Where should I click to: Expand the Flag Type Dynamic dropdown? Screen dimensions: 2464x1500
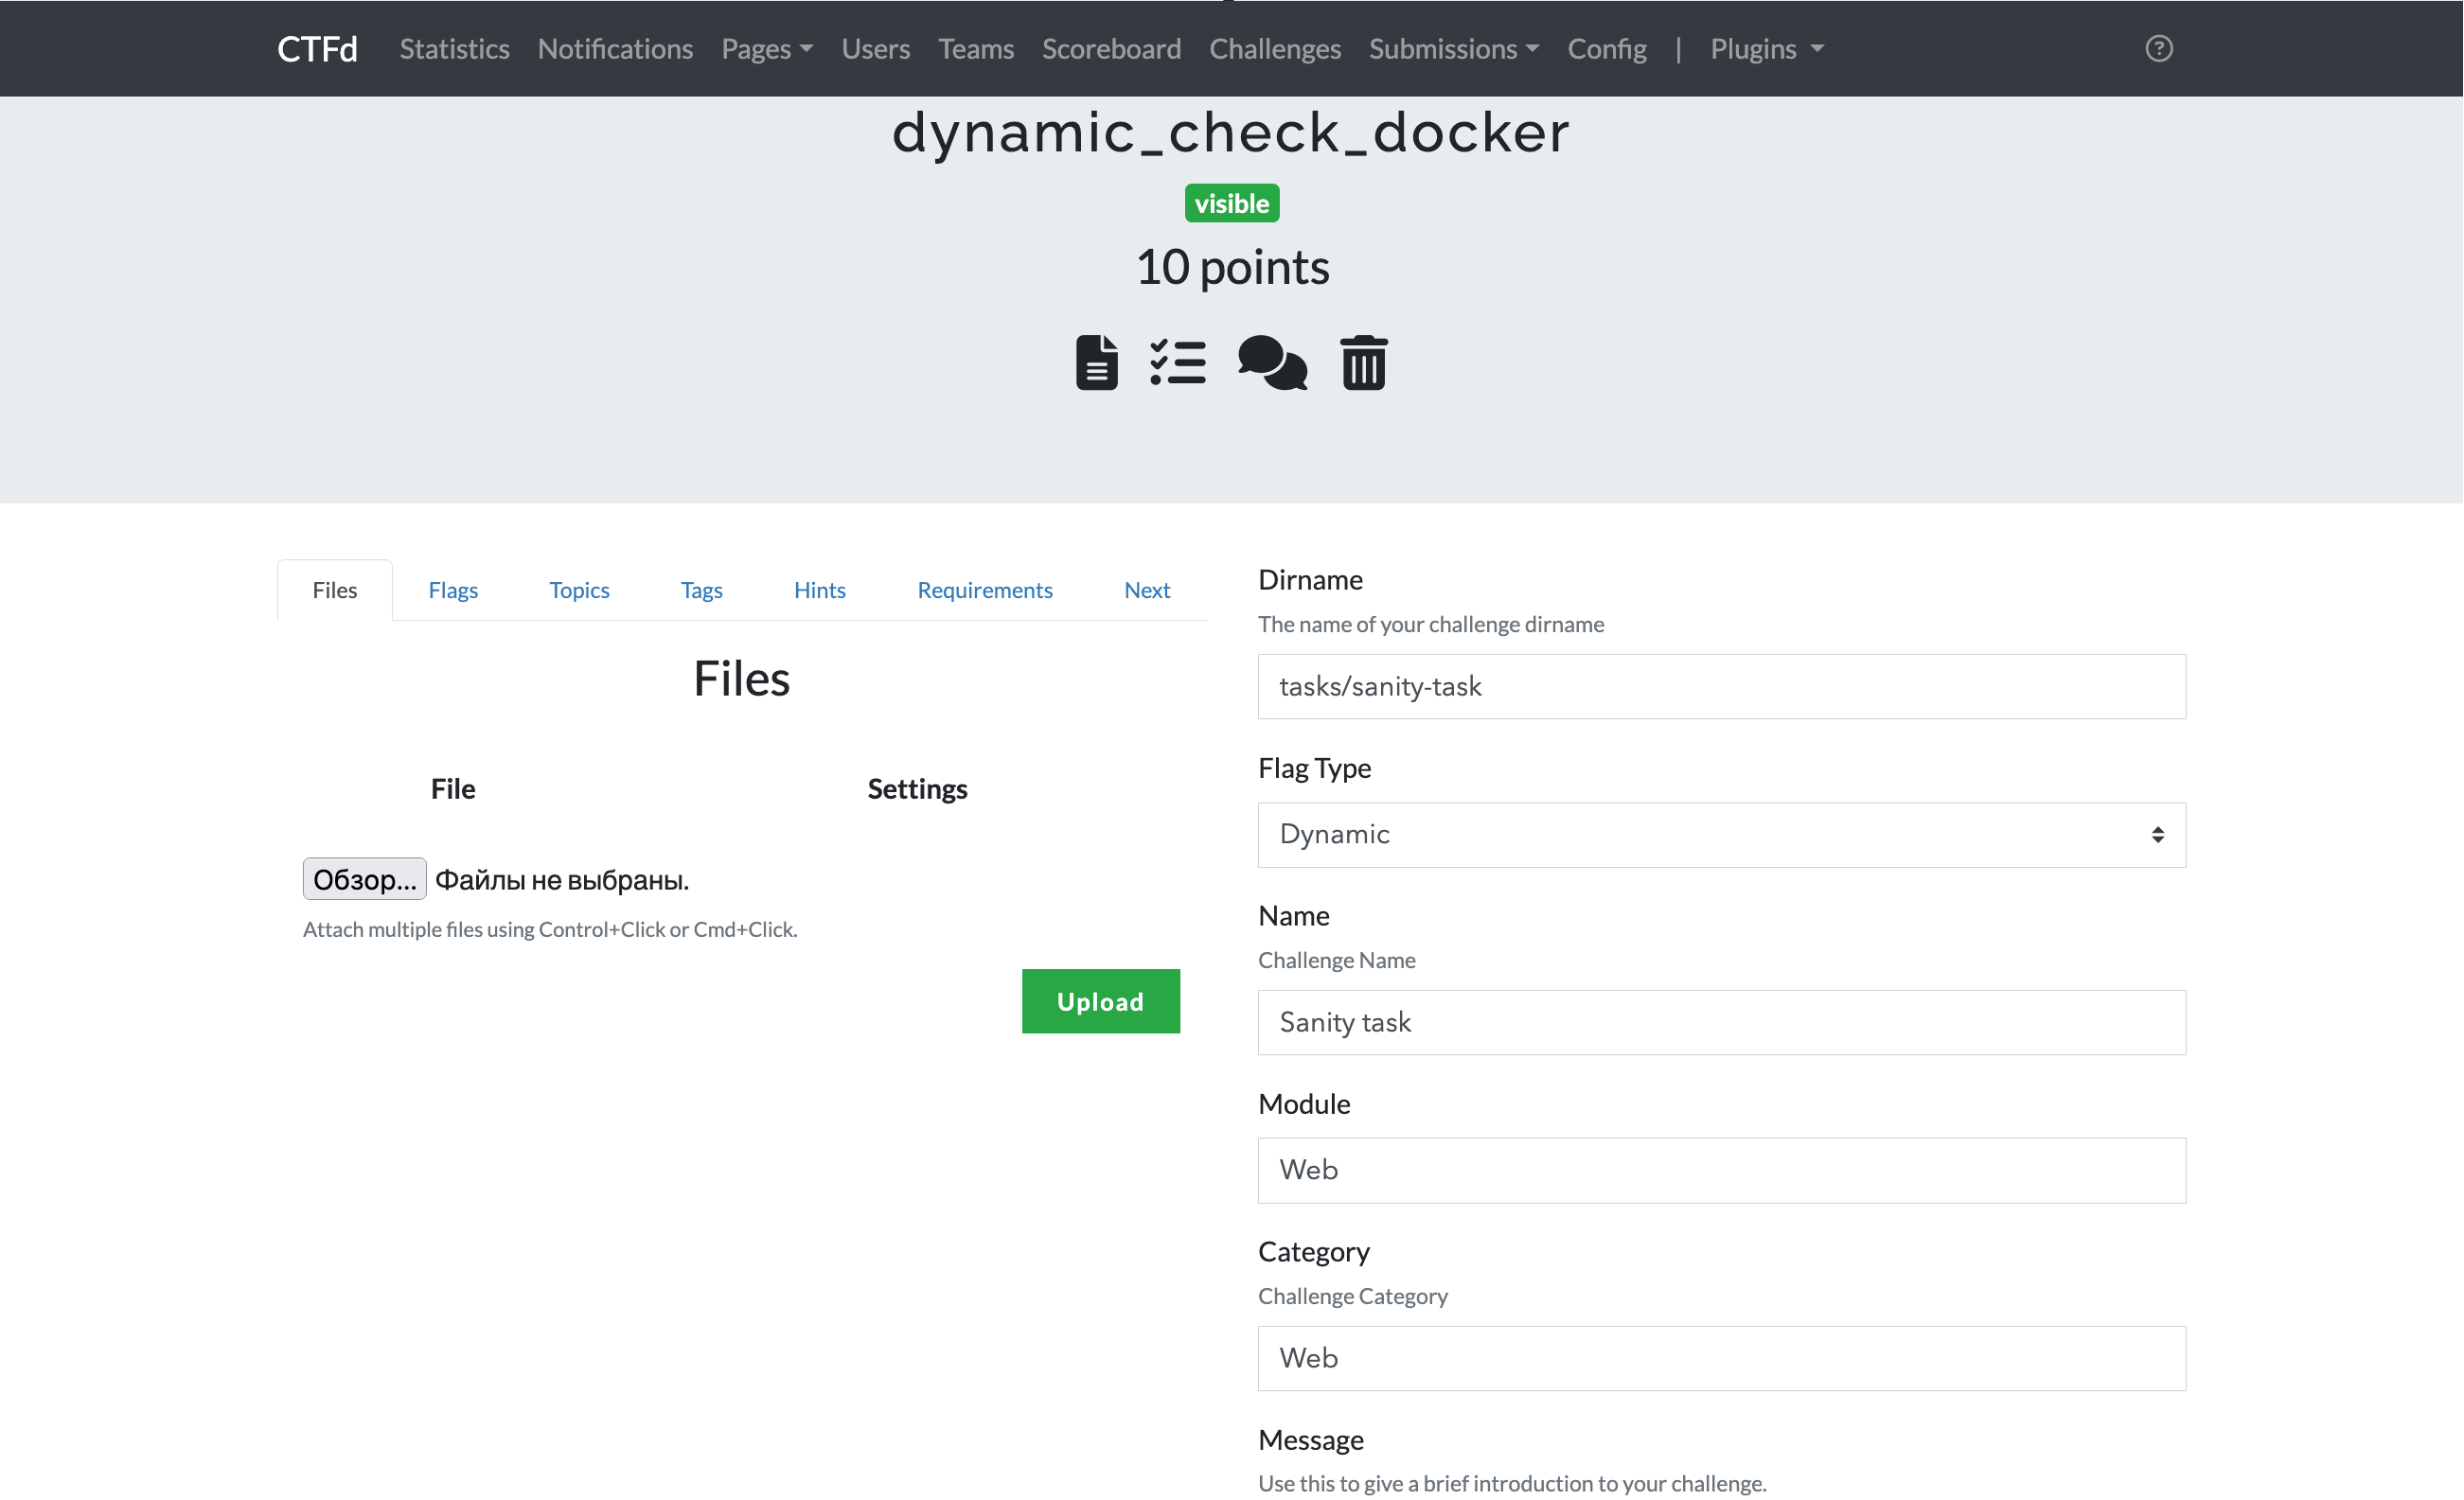coord(1720,834)
